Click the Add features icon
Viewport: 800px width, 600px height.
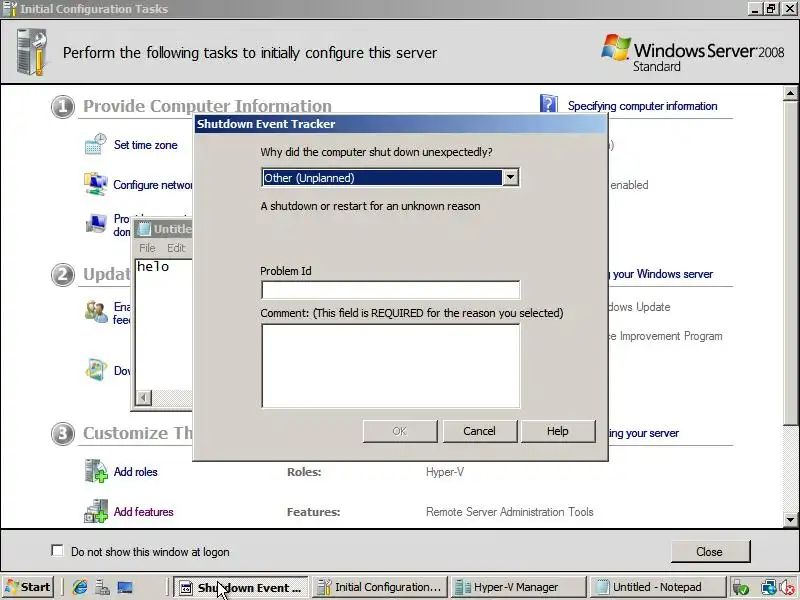pos(96,511)
